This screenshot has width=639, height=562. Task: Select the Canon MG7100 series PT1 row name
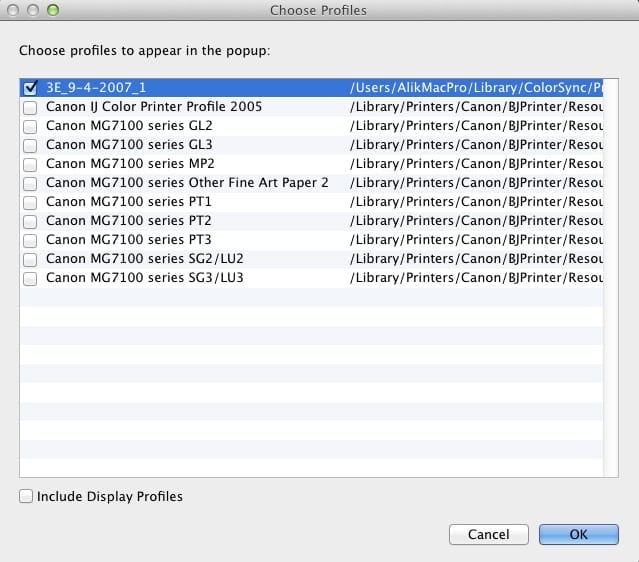(129, 202)
